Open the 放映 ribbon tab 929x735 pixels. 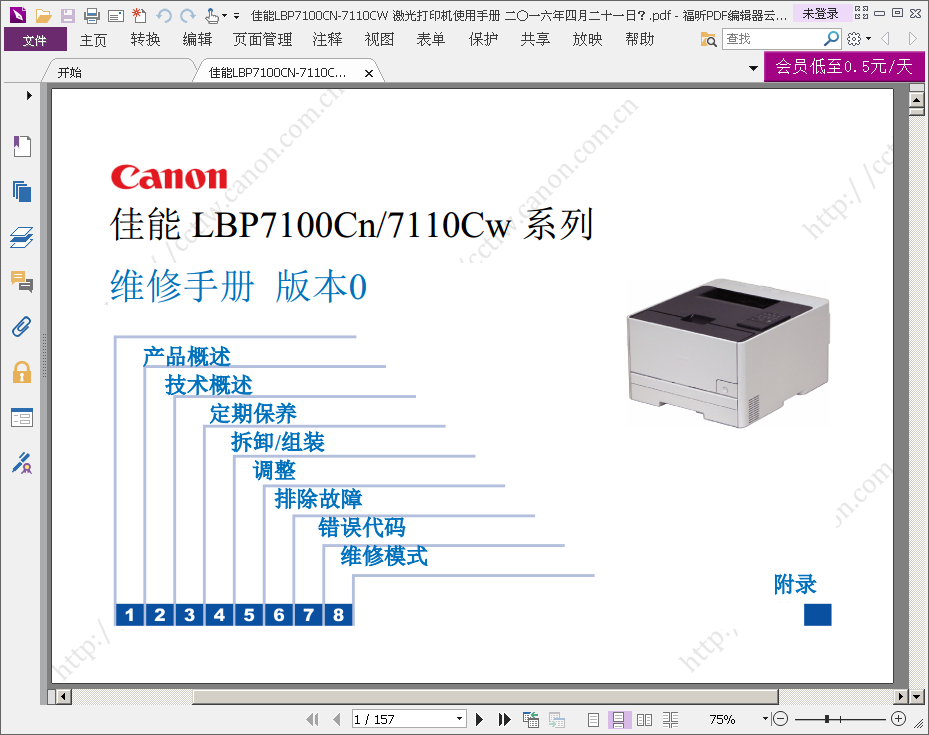pyautogui.click(x=587, y=40)
